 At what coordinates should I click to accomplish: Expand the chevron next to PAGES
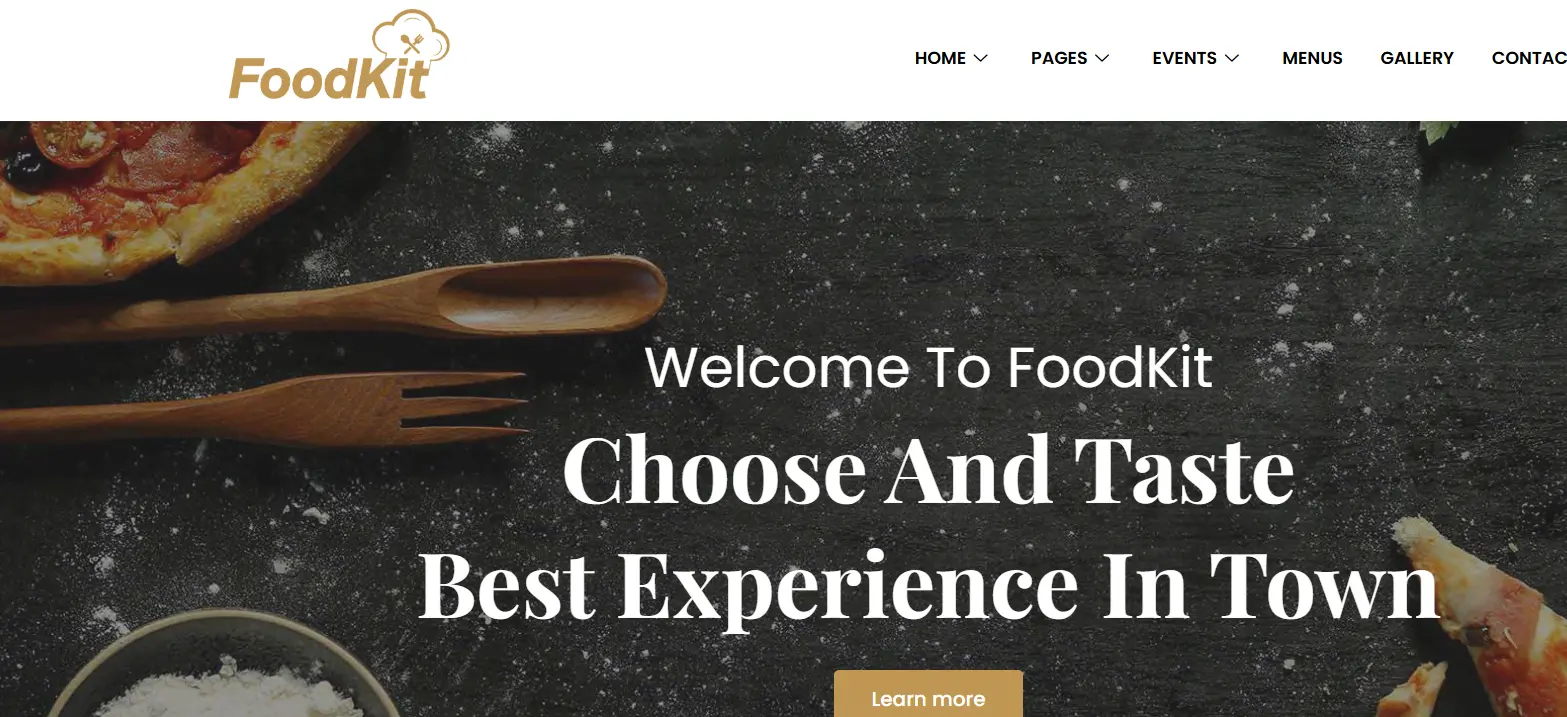[1102, 58]
